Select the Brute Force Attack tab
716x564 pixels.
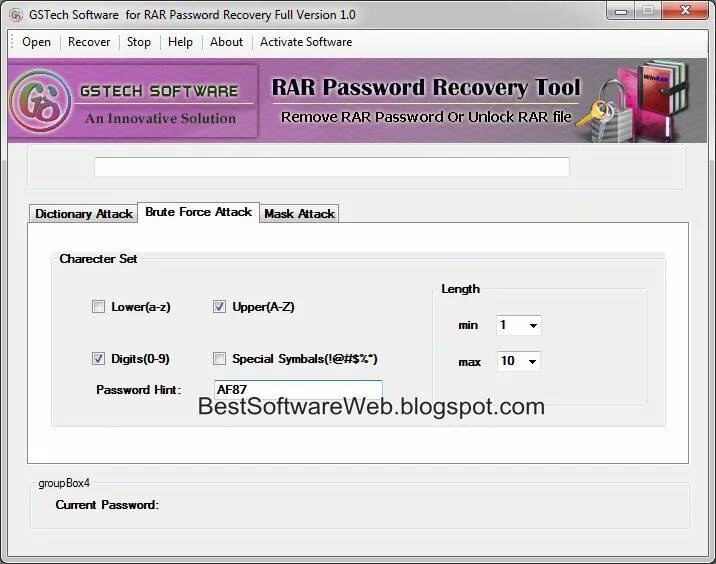click(199, 212)
